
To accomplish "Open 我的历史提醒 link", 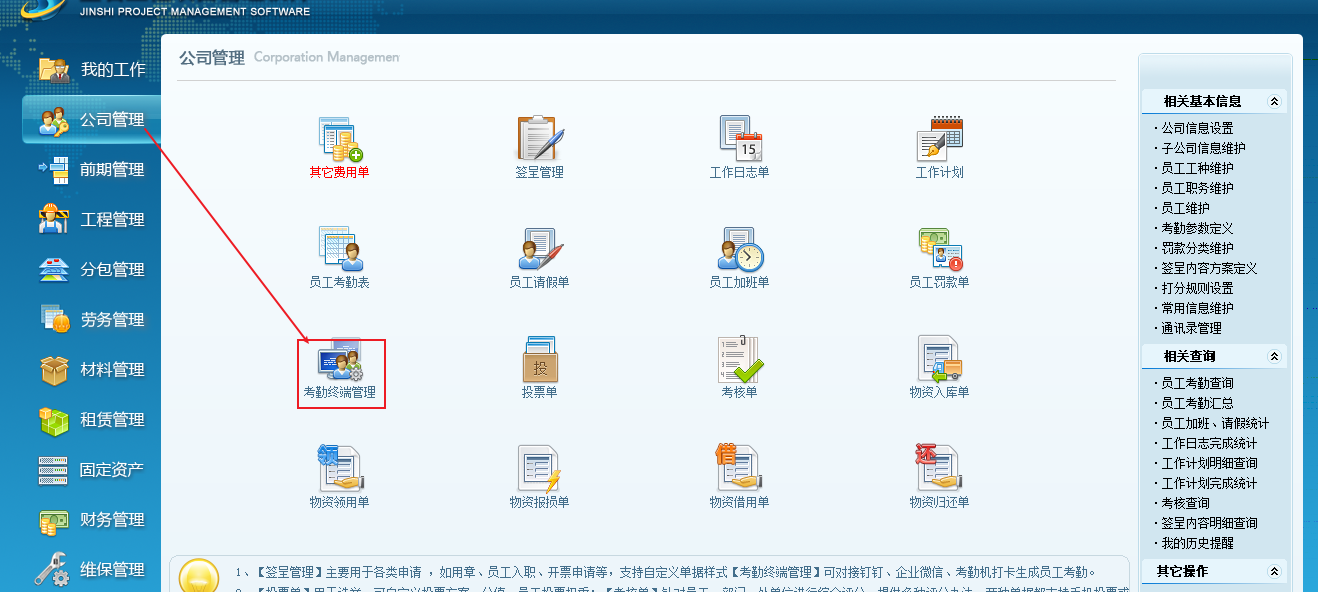I will (x=1197, y=543).
